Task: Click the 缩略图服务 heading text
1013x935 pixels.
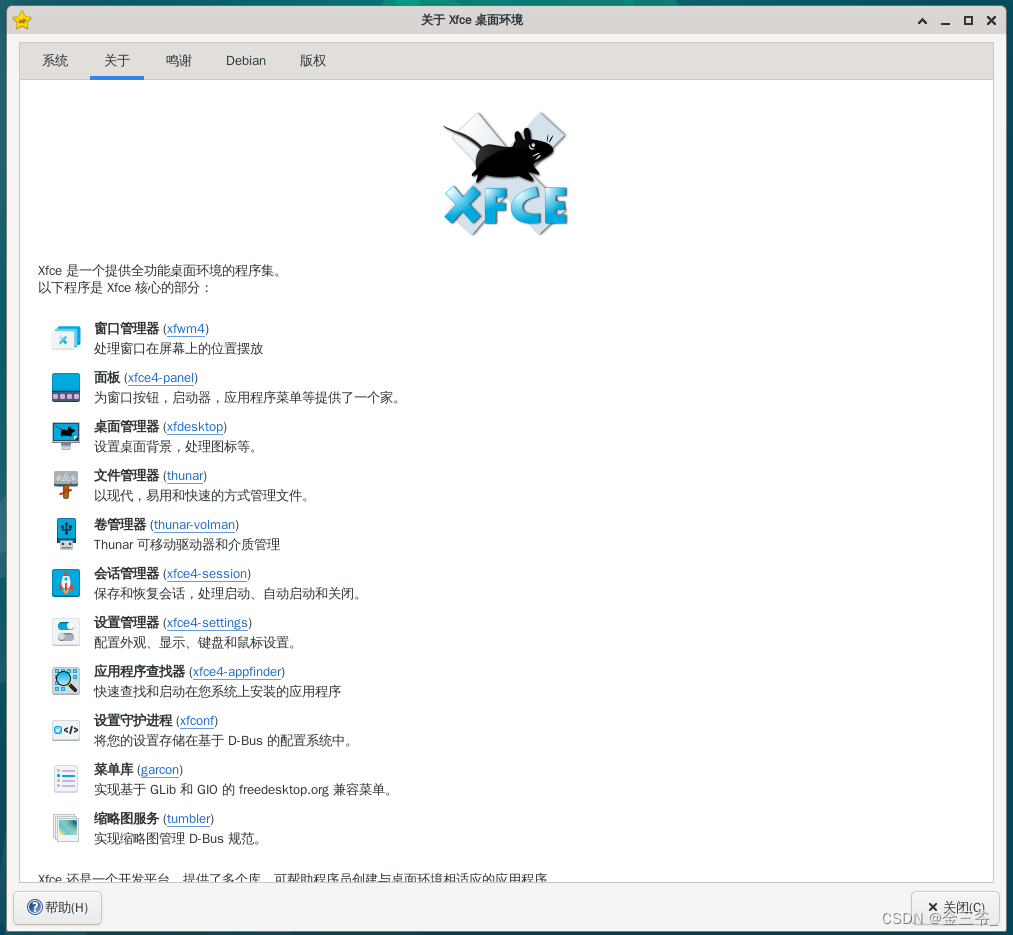Action: 127,819
